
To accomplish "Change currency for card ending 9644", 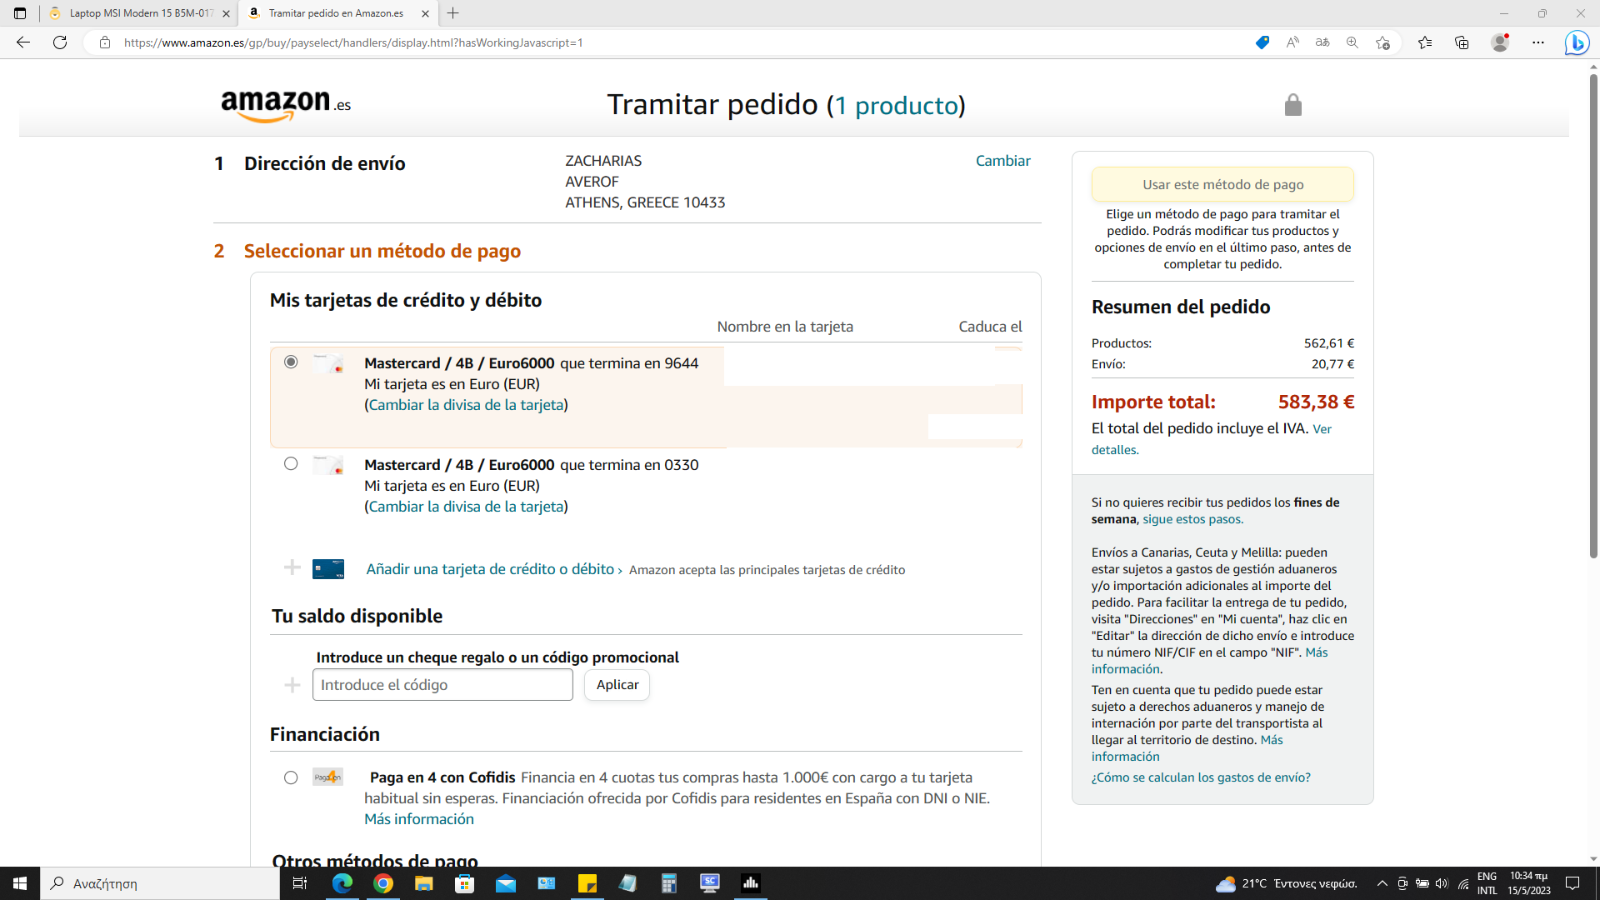I will coord(467,405).
